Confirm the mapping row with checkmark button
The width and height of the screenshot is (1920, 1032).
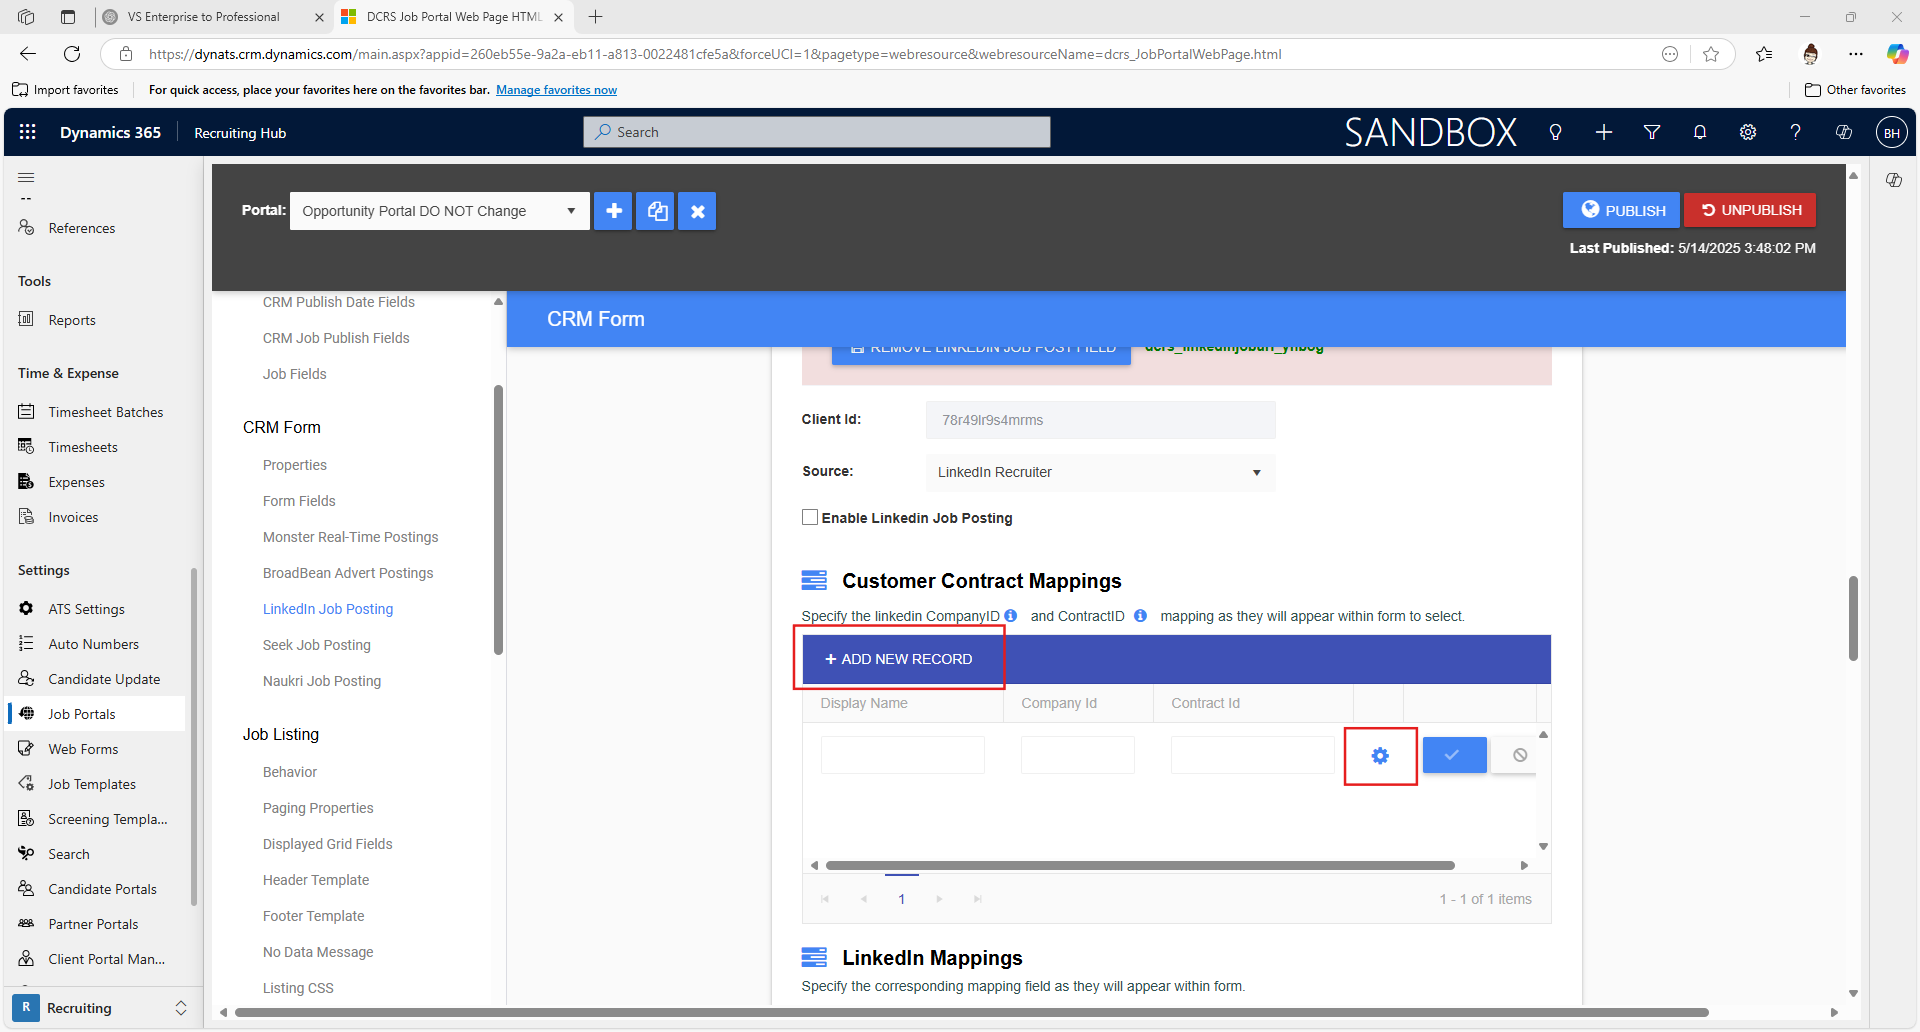pos(1454,755)
